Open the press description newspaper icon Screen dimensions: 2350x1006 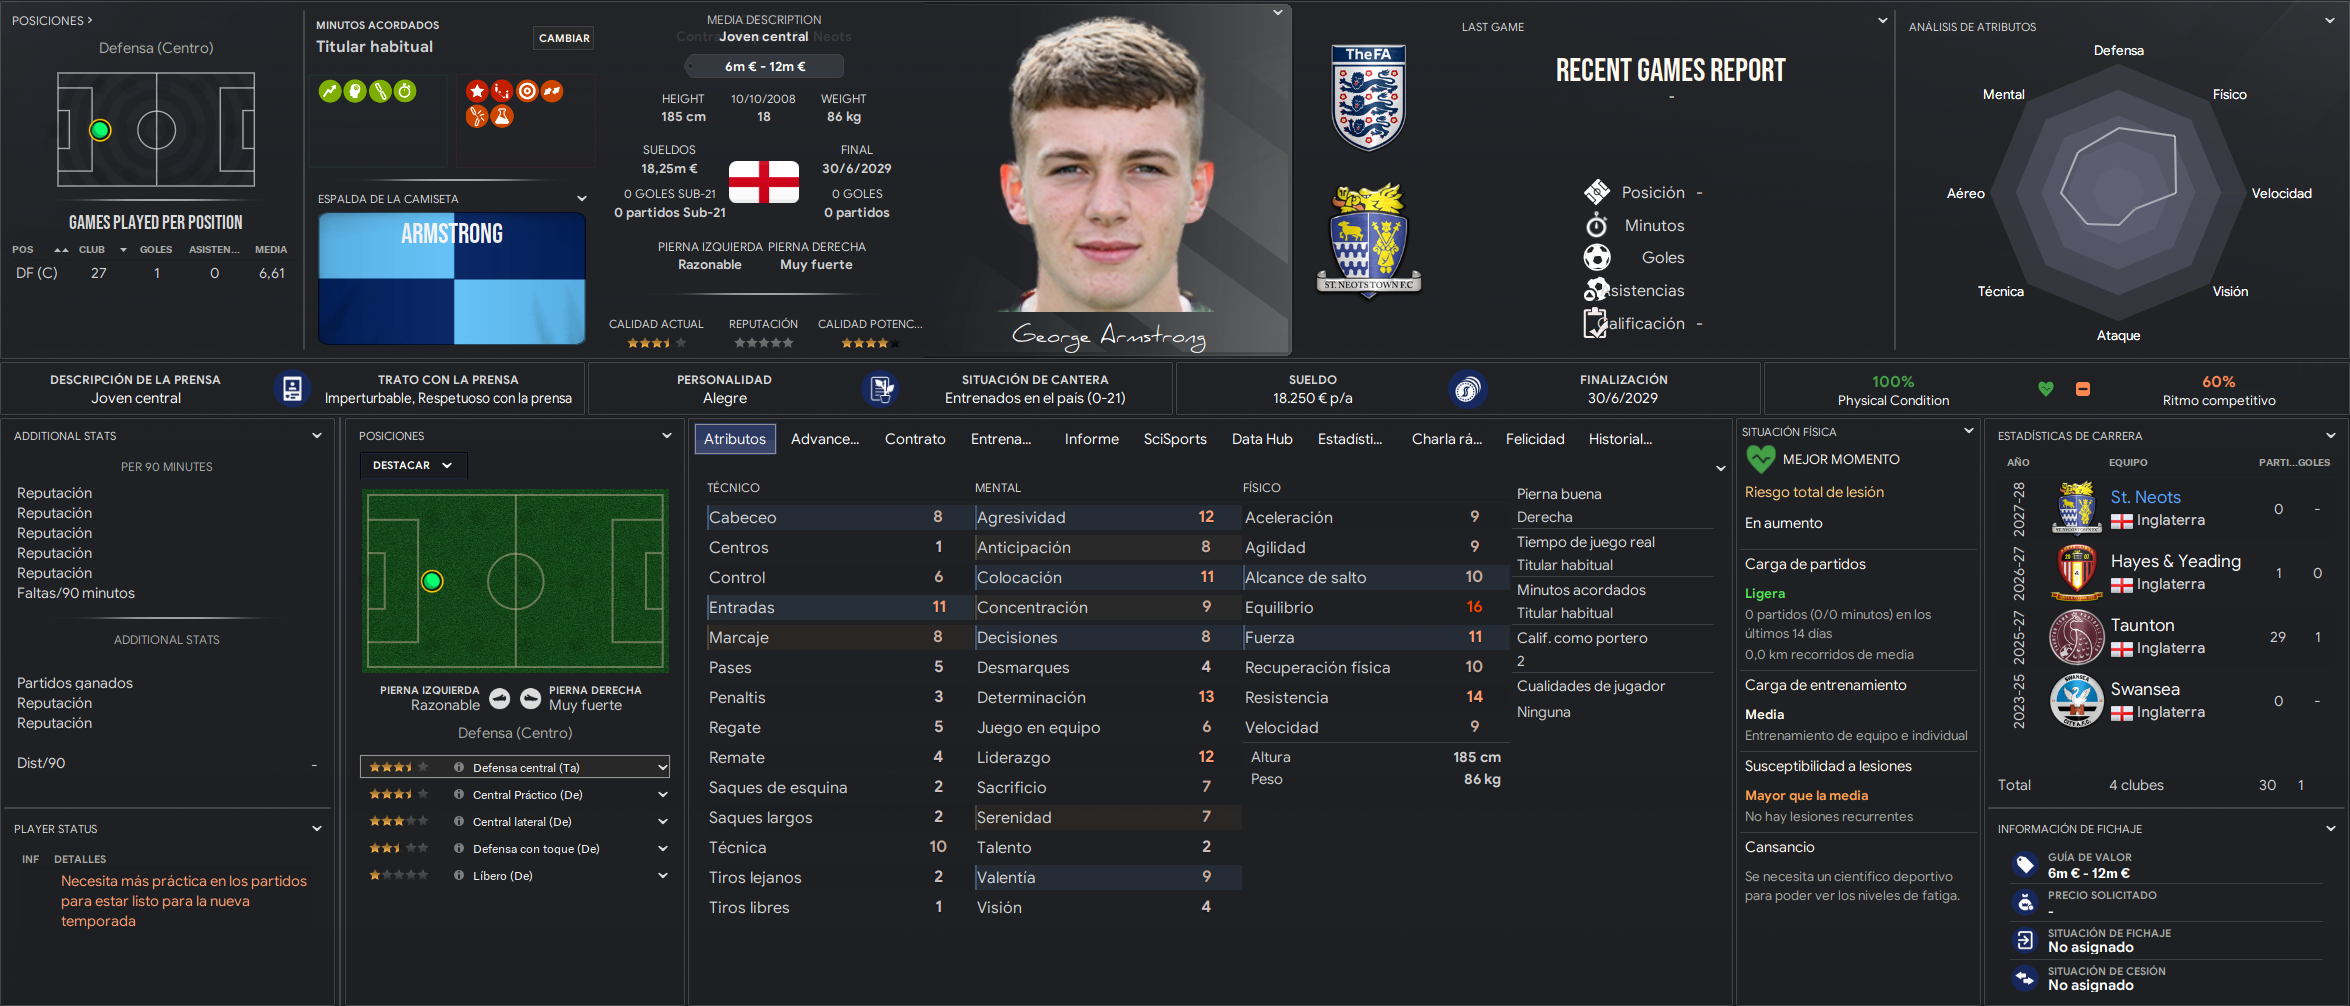tap(292, 389)
